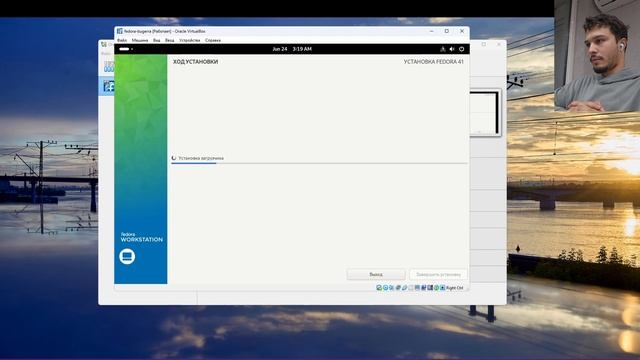The height and width of the screenshot is (360, 640).
Task: Click the VM preview thumbnail in background Manager
Action: pyautogui.click(x=484, y=113)
